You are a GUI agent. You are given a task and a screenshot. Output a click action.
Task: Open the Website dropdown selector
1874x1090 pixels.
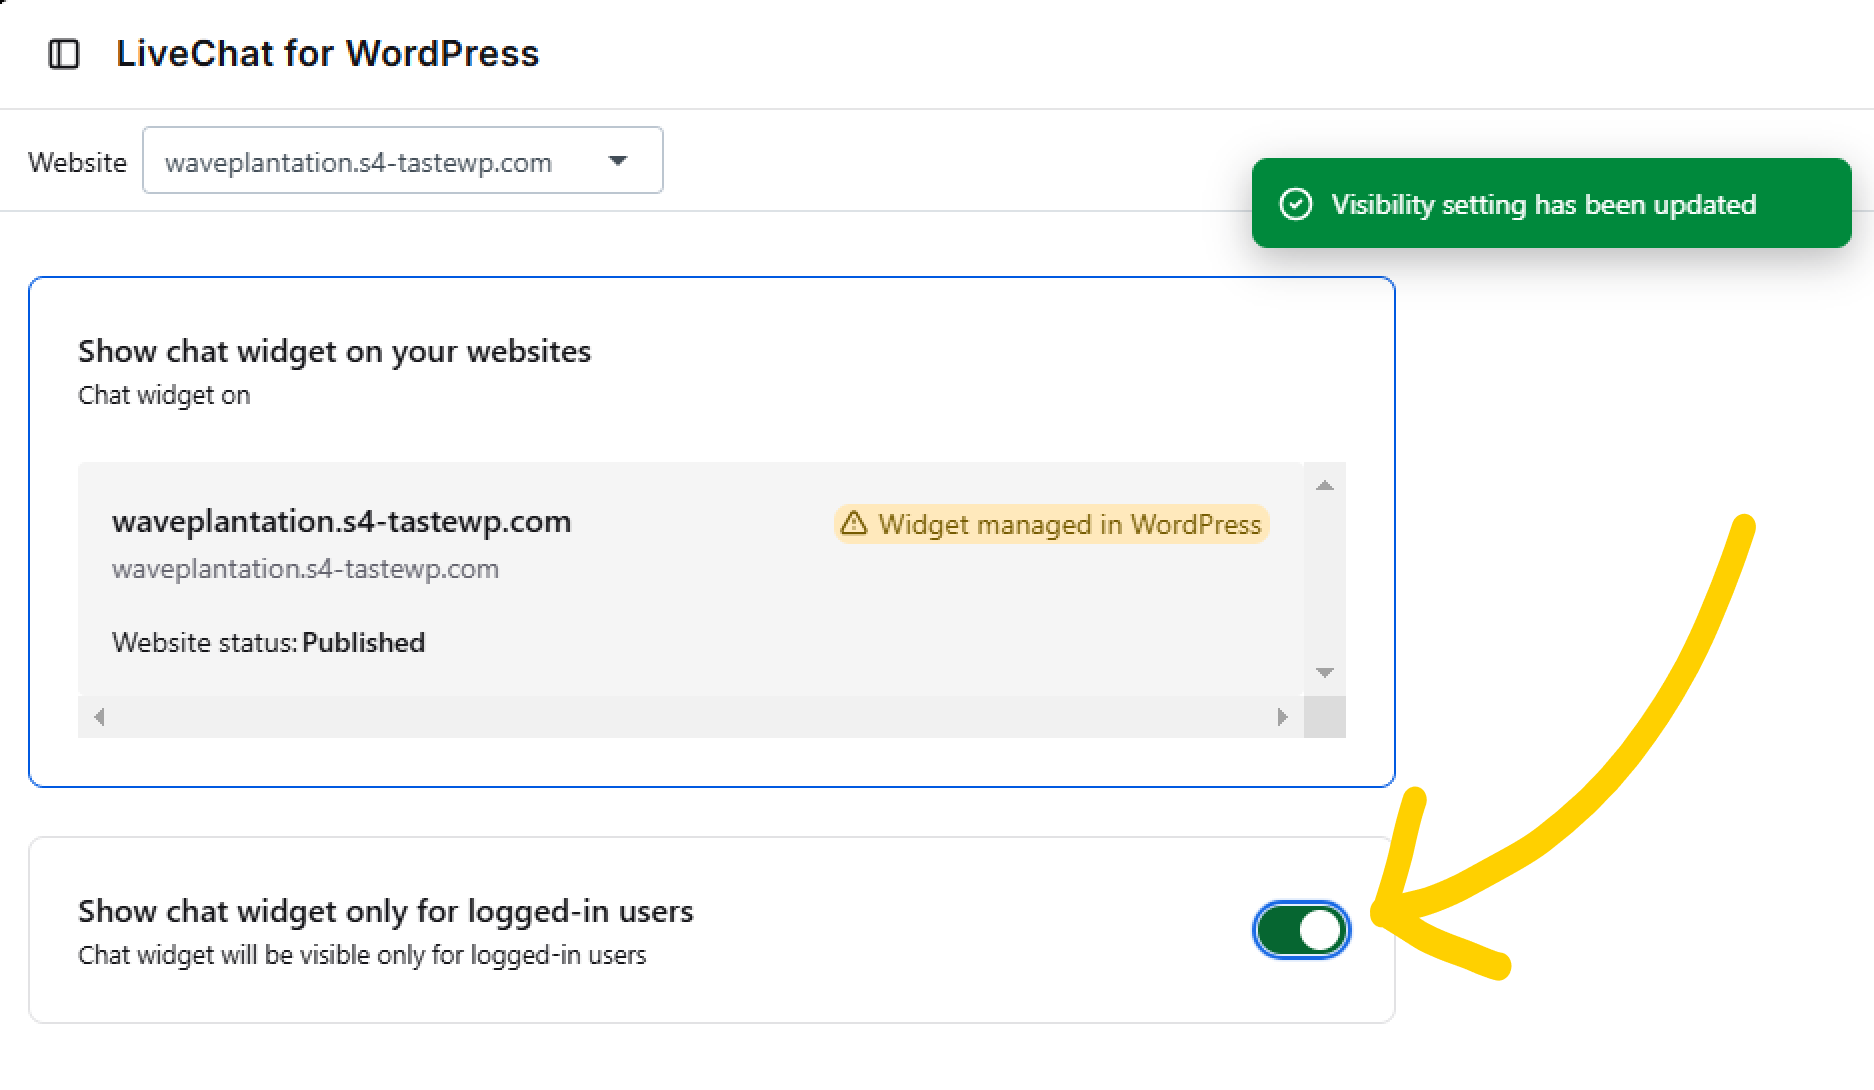[x=403, y=160]
